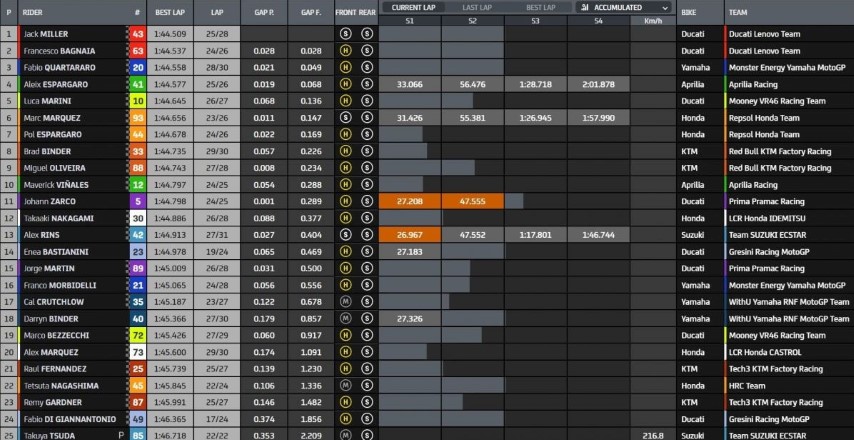Click Raul Fernandez's rear soft tyre icon

click(x=367, y=369)
